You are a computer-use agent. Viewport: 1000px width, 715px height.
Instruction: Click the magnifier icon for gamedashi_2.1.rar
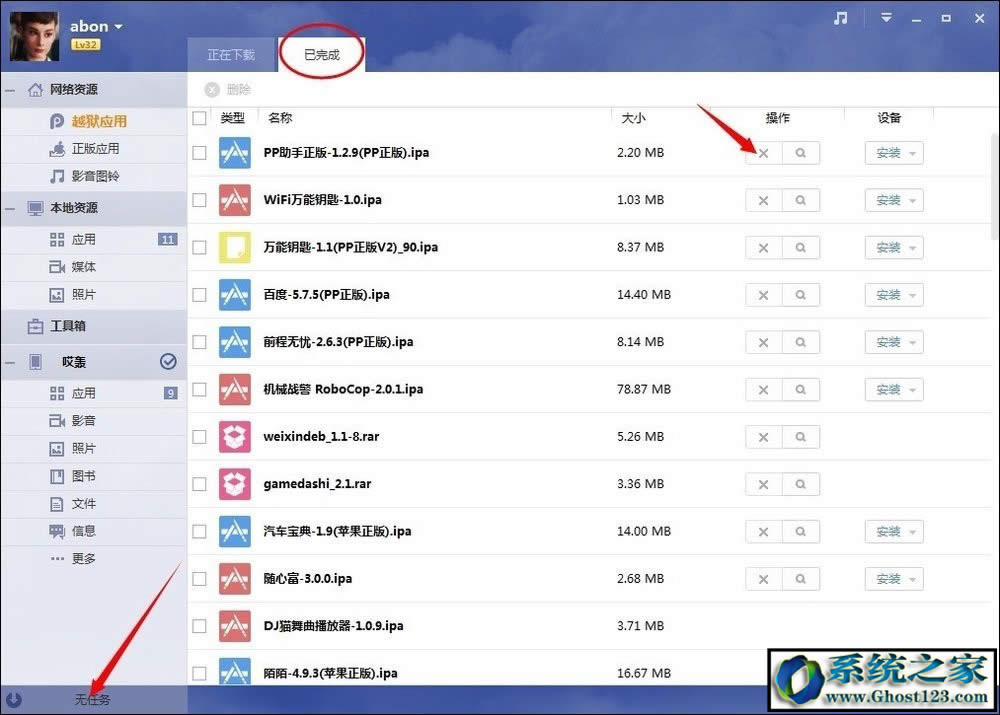click(x=801, y=484)
